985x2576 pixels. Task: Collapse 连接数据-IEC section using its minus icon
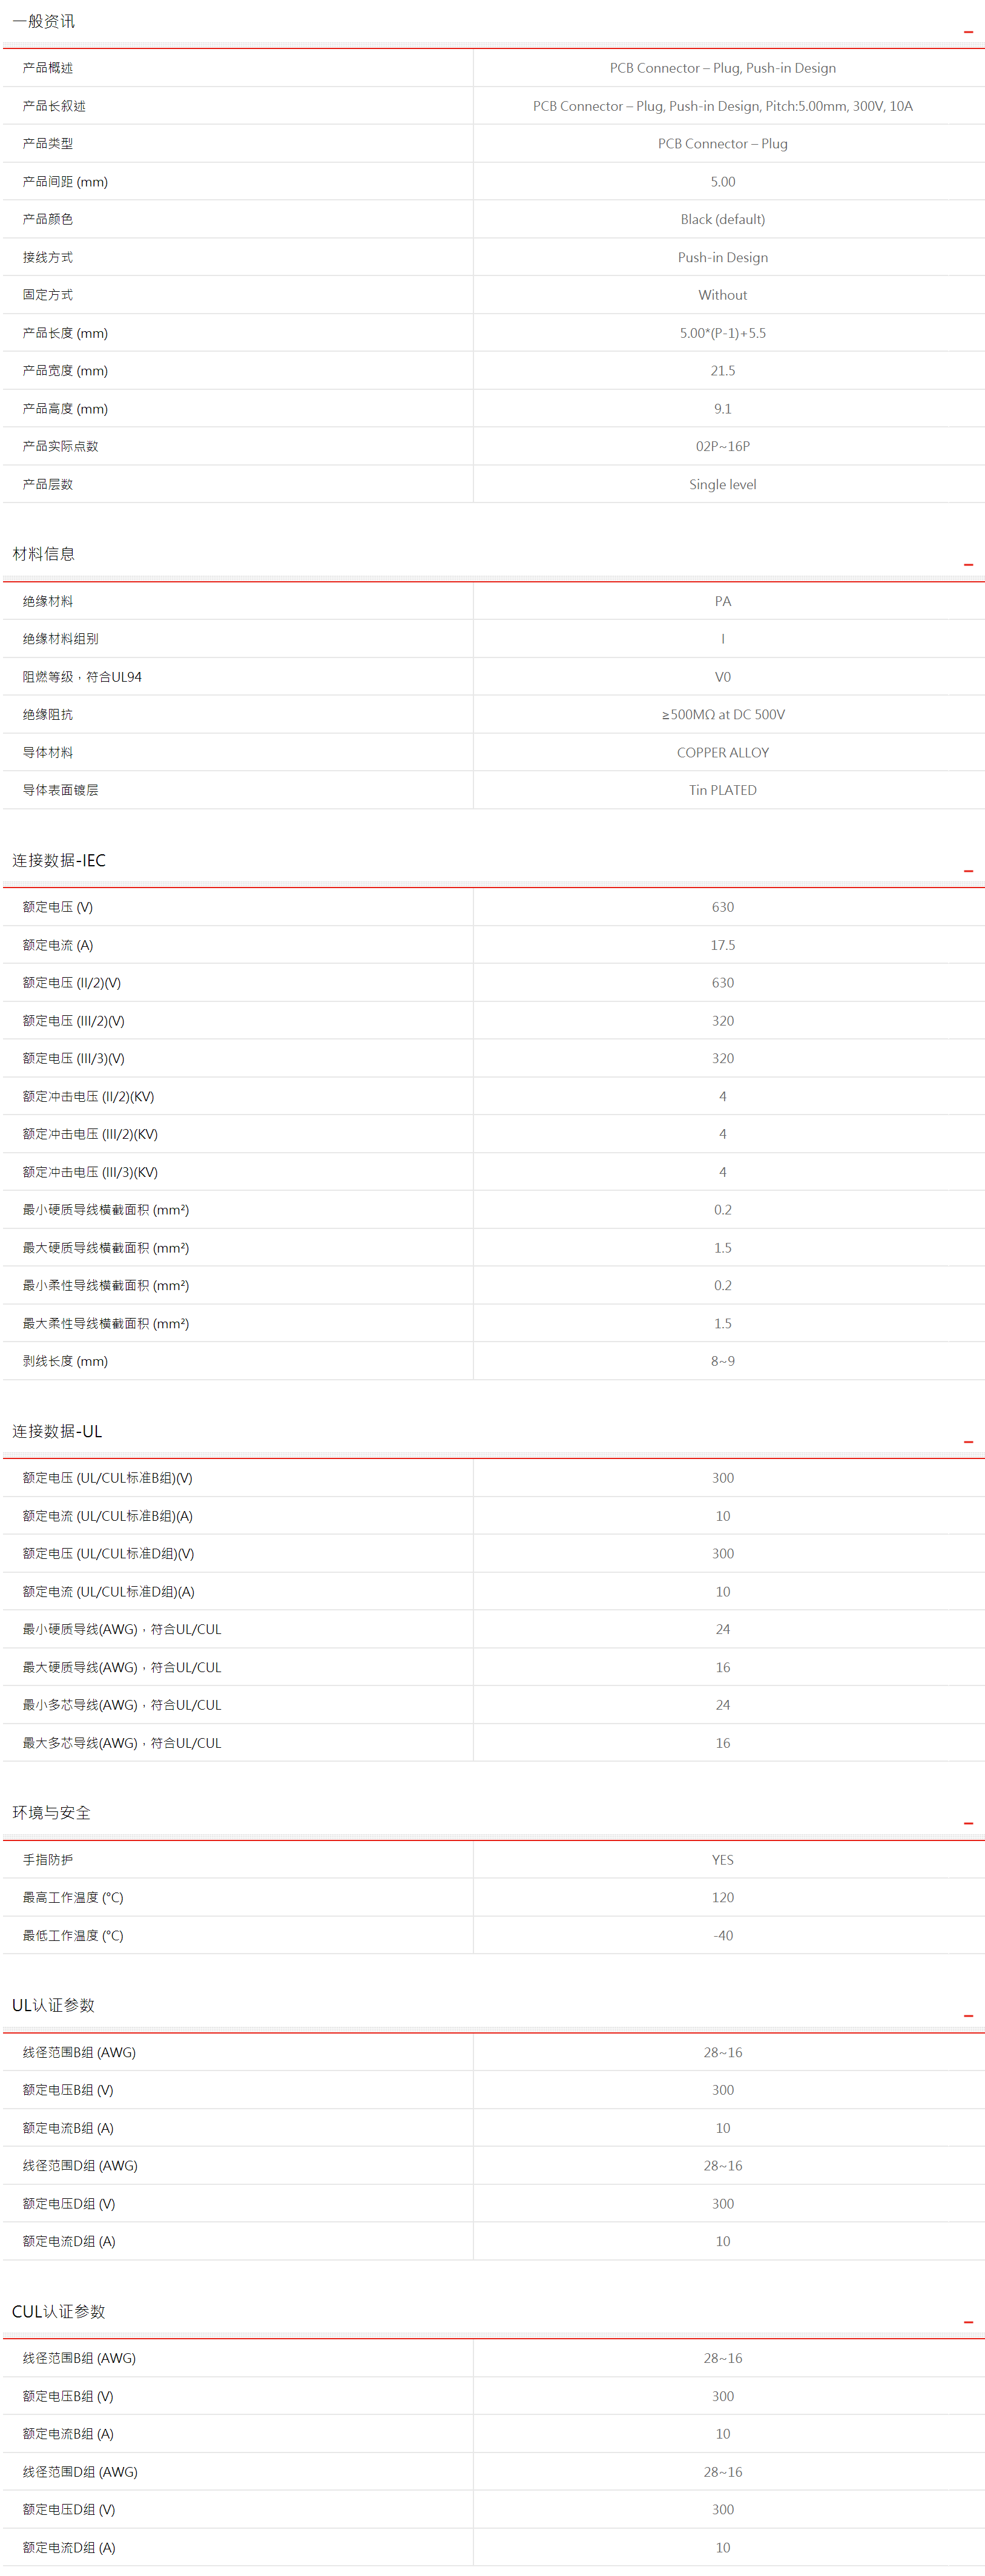point(967,871)
